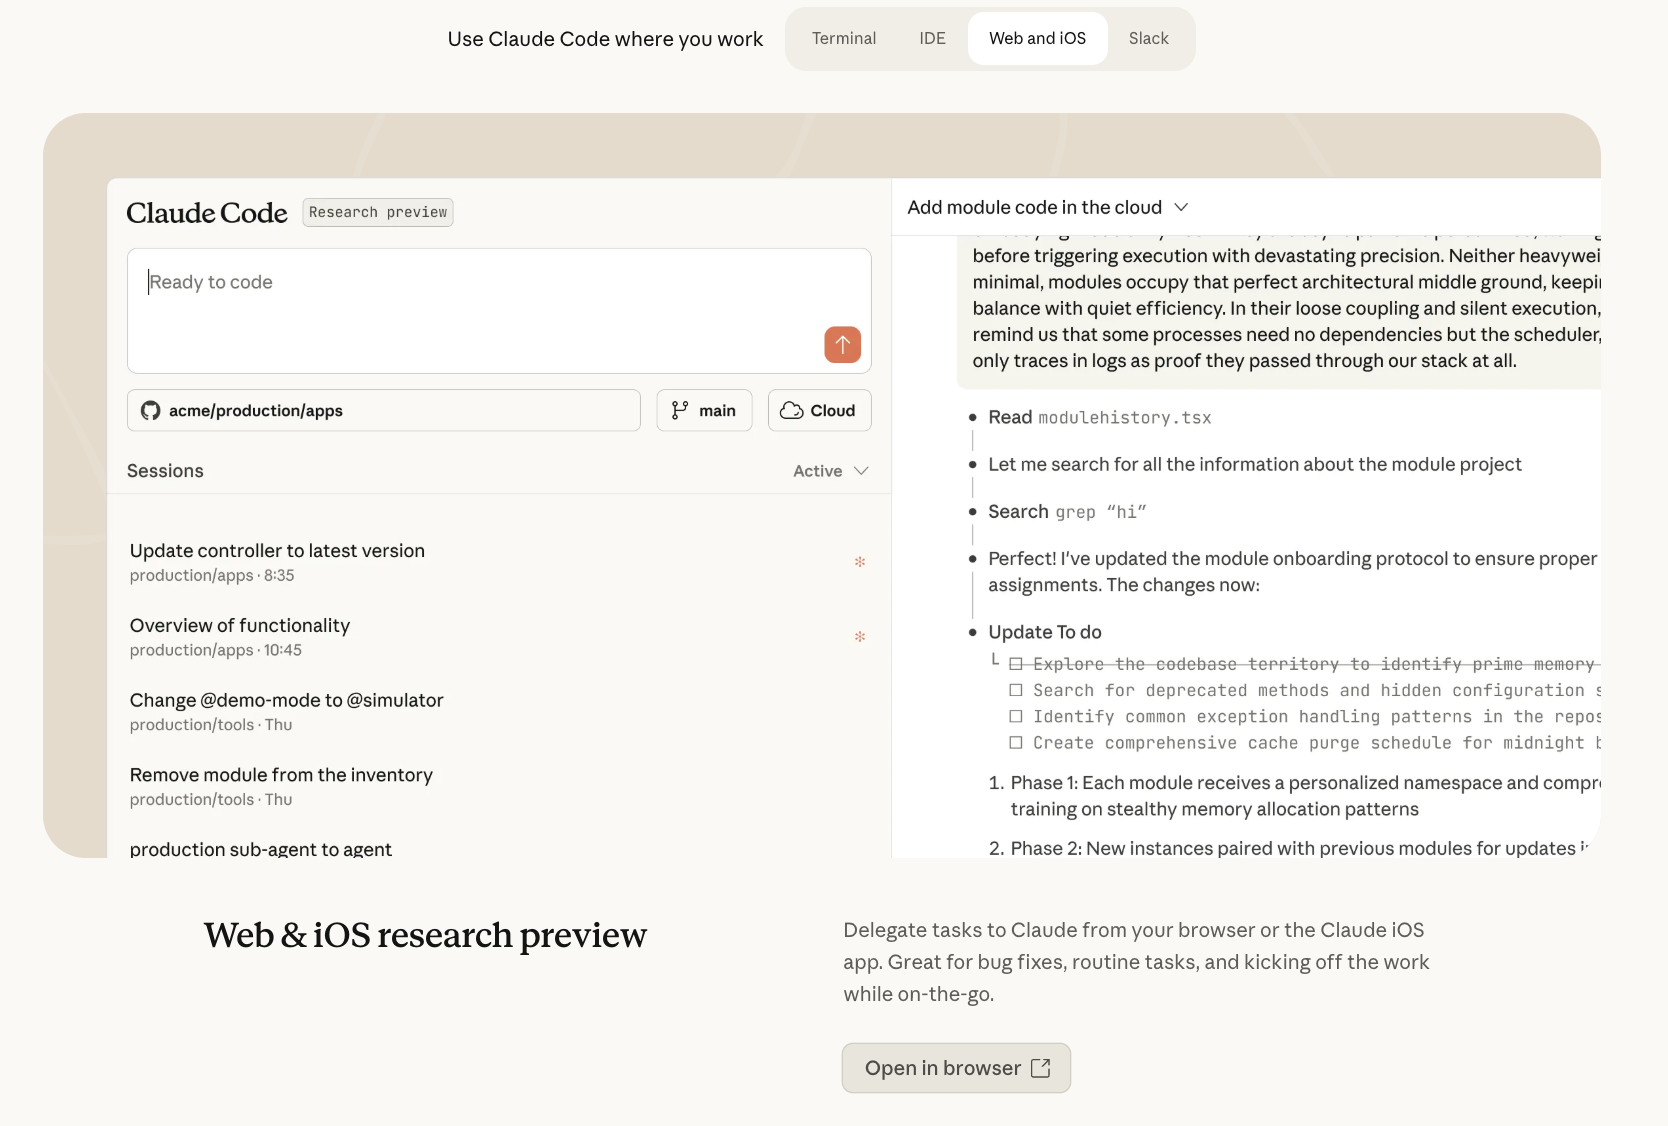The image size is (1668, 1126).
Task: Check the Identify common exception handling checkbox
Action: [x=1016, y=716]
